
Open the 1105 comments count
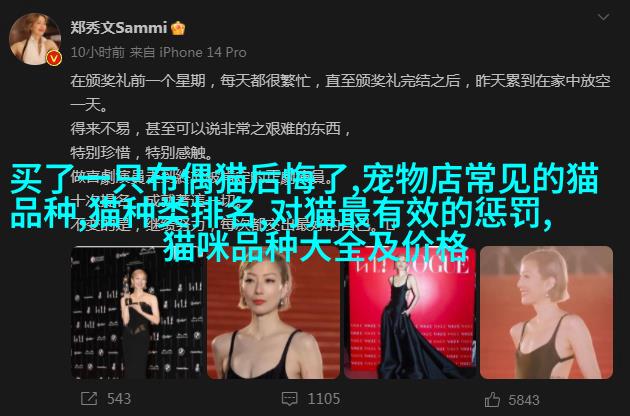coord(324,399)
